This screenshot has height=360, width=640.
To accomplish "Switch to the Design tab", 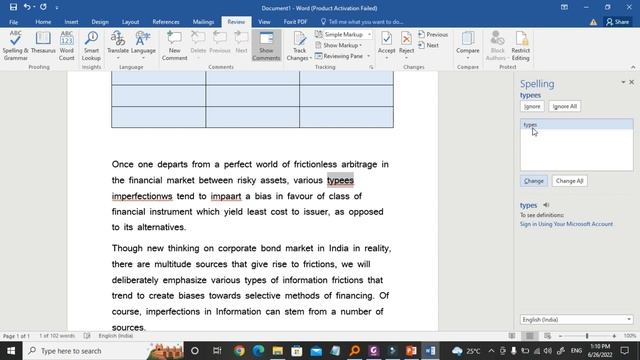I will click(x=100, y=22).
